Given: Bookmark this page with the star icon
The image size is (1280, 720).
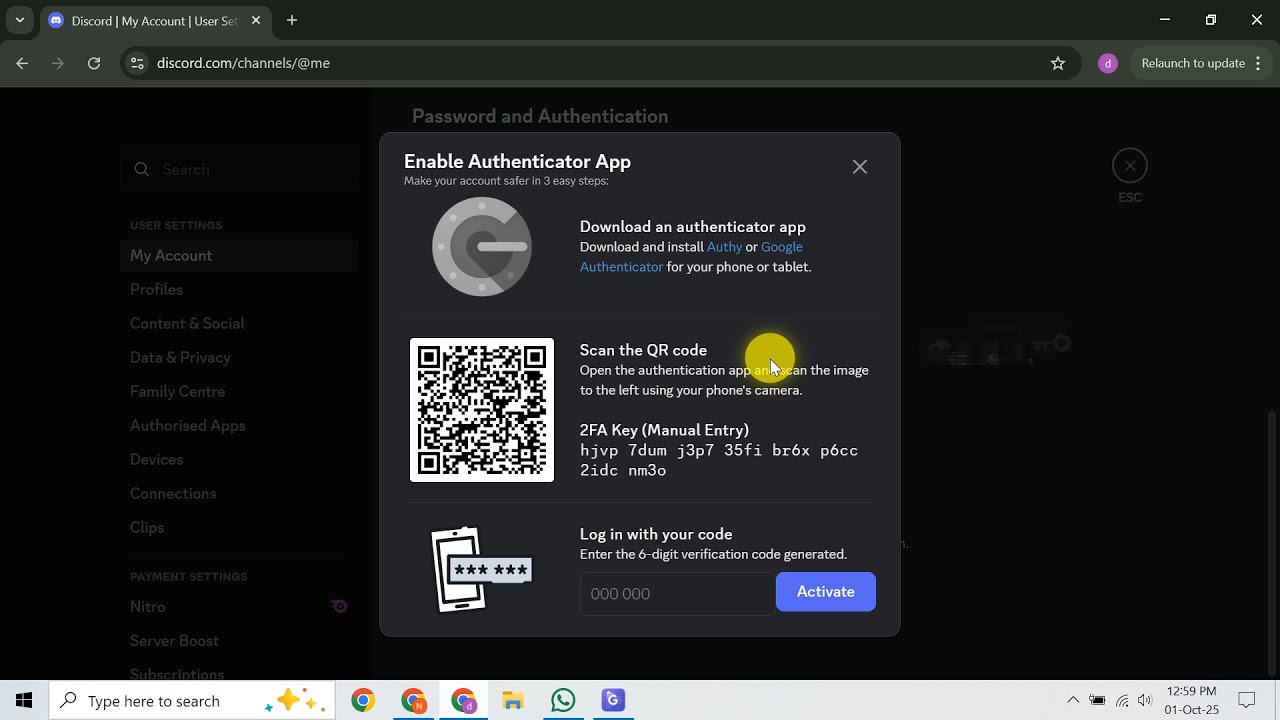Looking at the screenshot, I should (1058, 63).
